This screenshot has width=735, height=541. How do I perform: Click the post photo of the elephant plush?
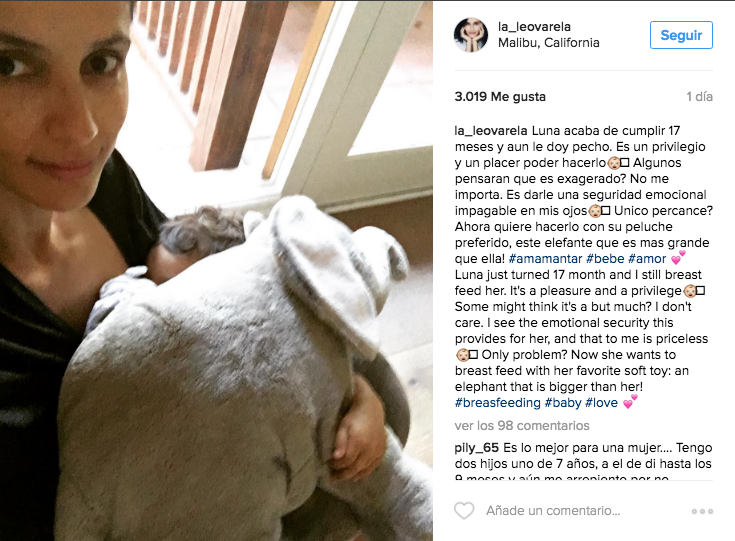point(216,270)
